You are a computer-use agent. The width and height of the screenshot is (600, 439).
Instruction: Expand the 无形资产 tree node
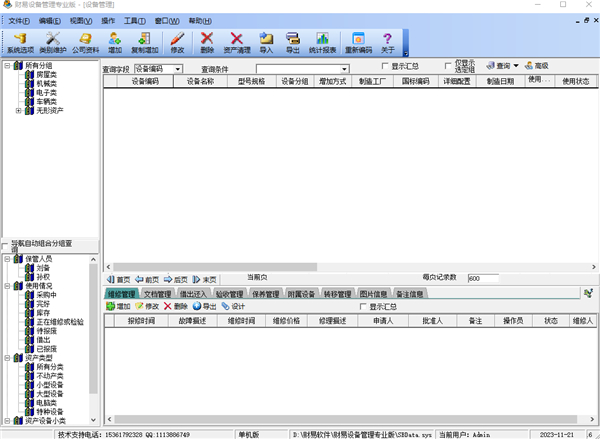pos(18,110)
